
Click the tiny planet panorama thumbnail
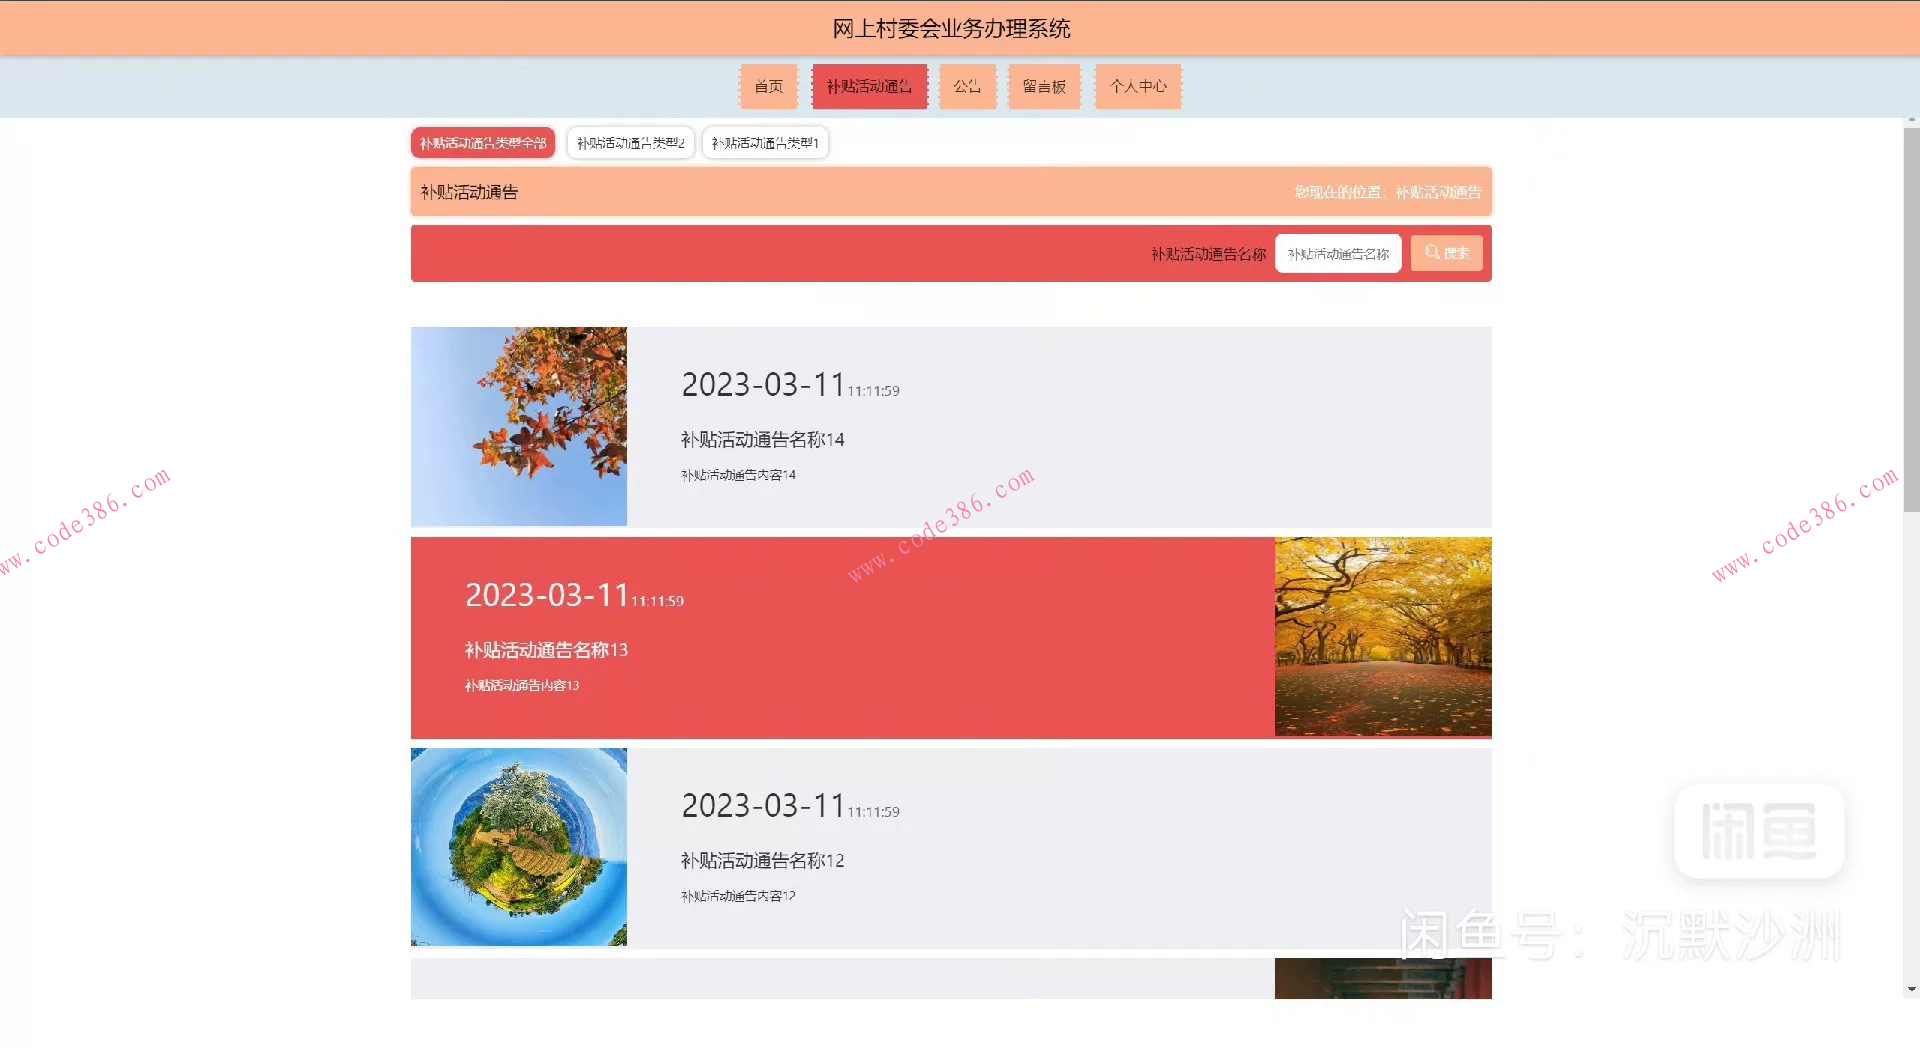click(x=518, y=846)
